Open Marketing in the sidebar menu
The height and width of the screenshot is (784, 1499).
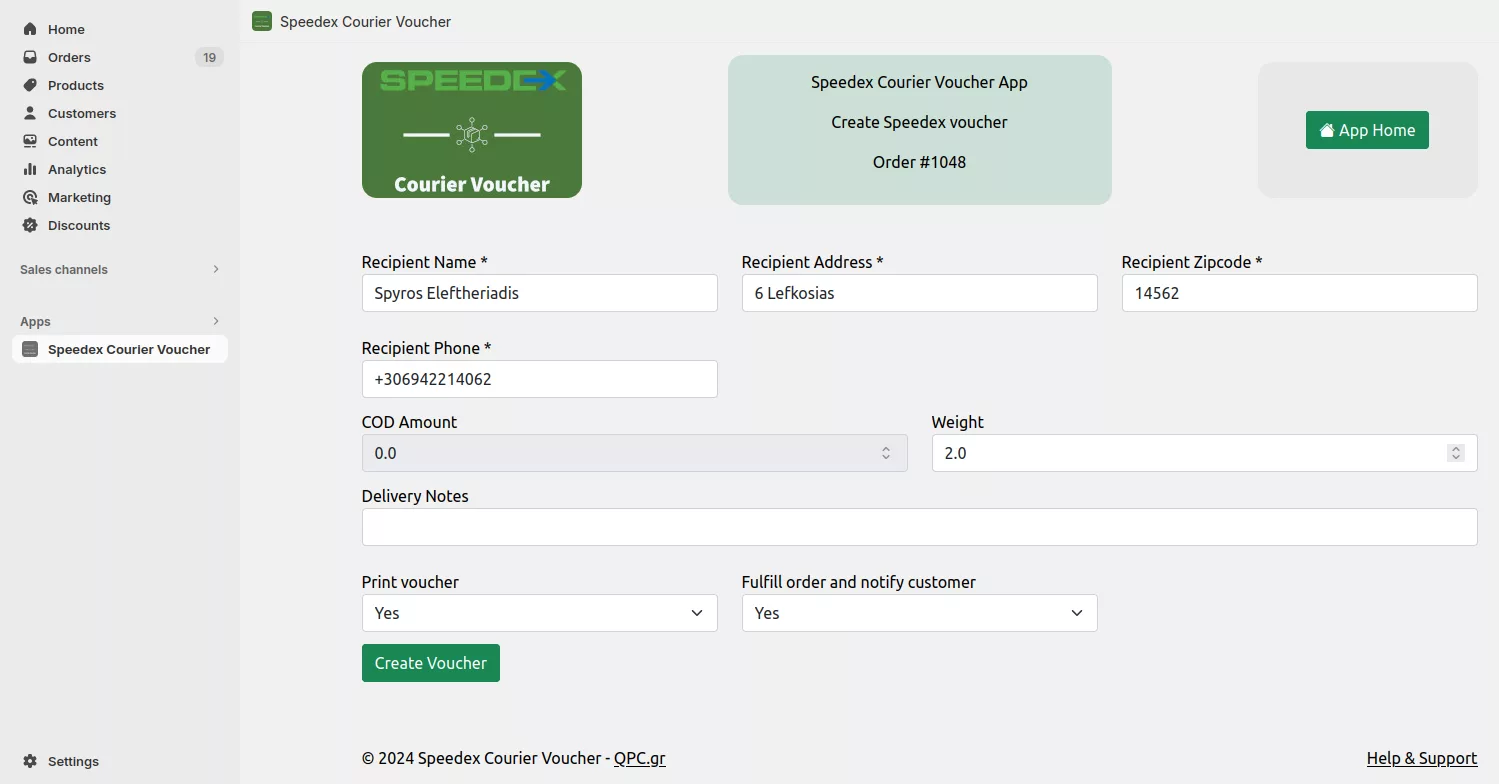point(79,197)
